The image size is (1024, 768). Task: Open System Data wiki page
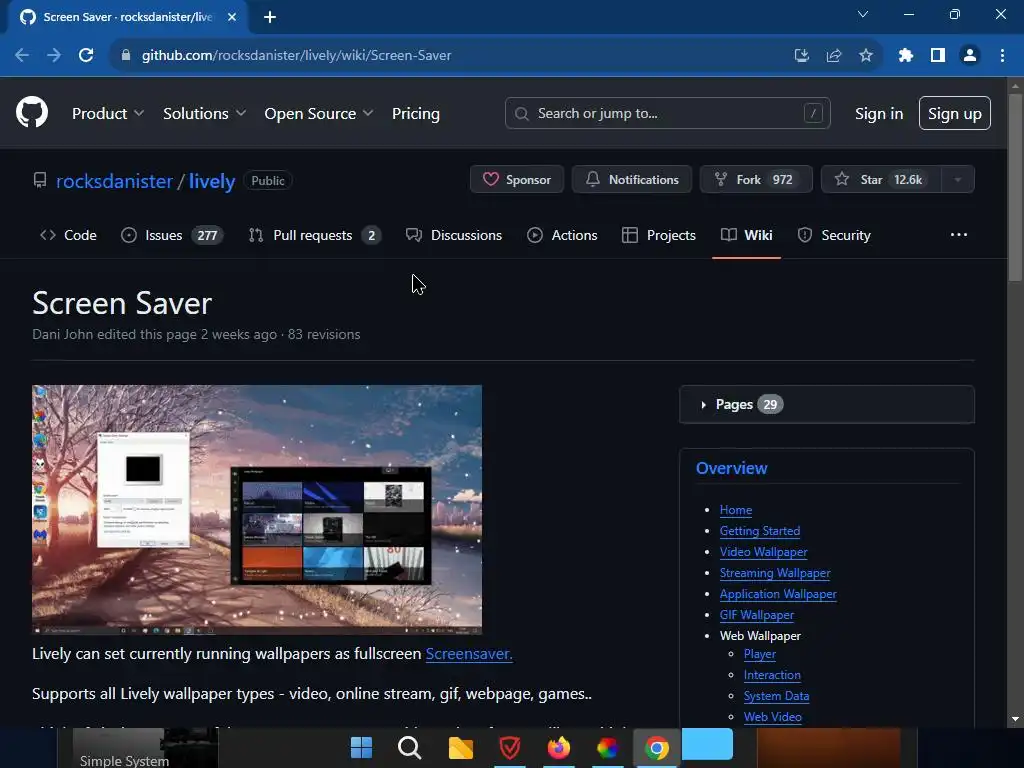click(x=776, y=696)
